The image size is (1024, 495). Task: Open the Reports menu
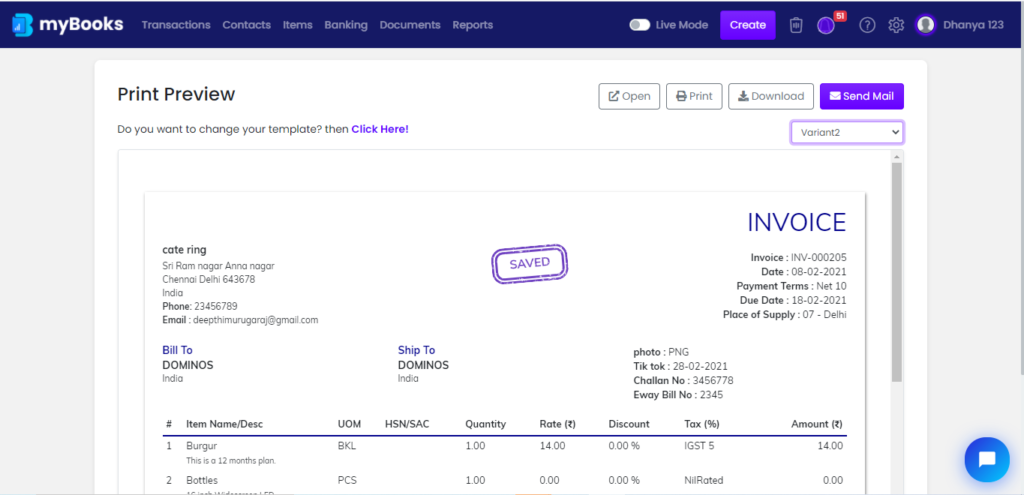(473, 25)
